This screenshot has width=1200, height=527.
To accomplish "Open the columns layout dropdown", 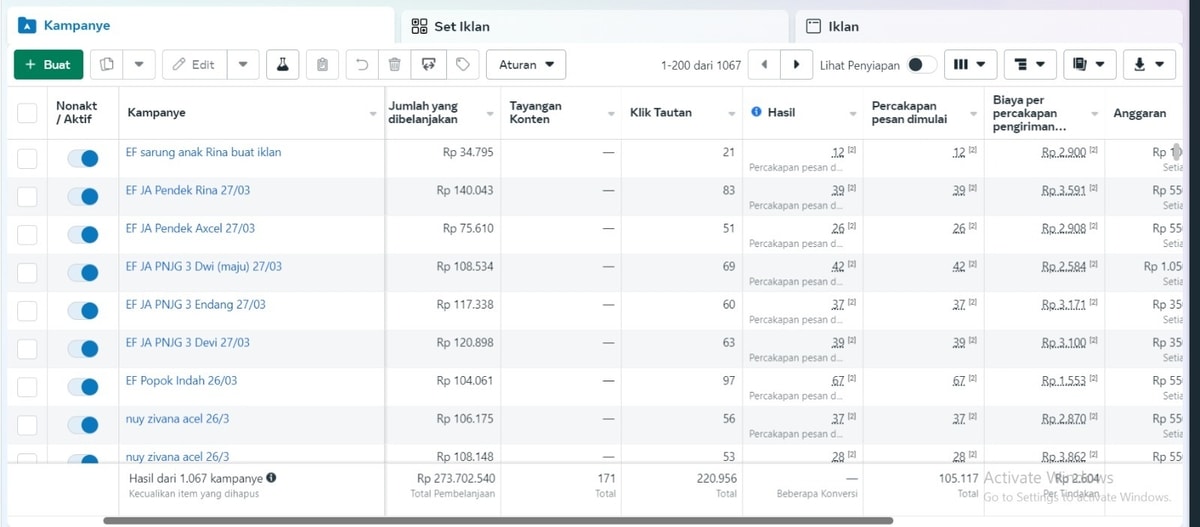I will pos(969,65).
